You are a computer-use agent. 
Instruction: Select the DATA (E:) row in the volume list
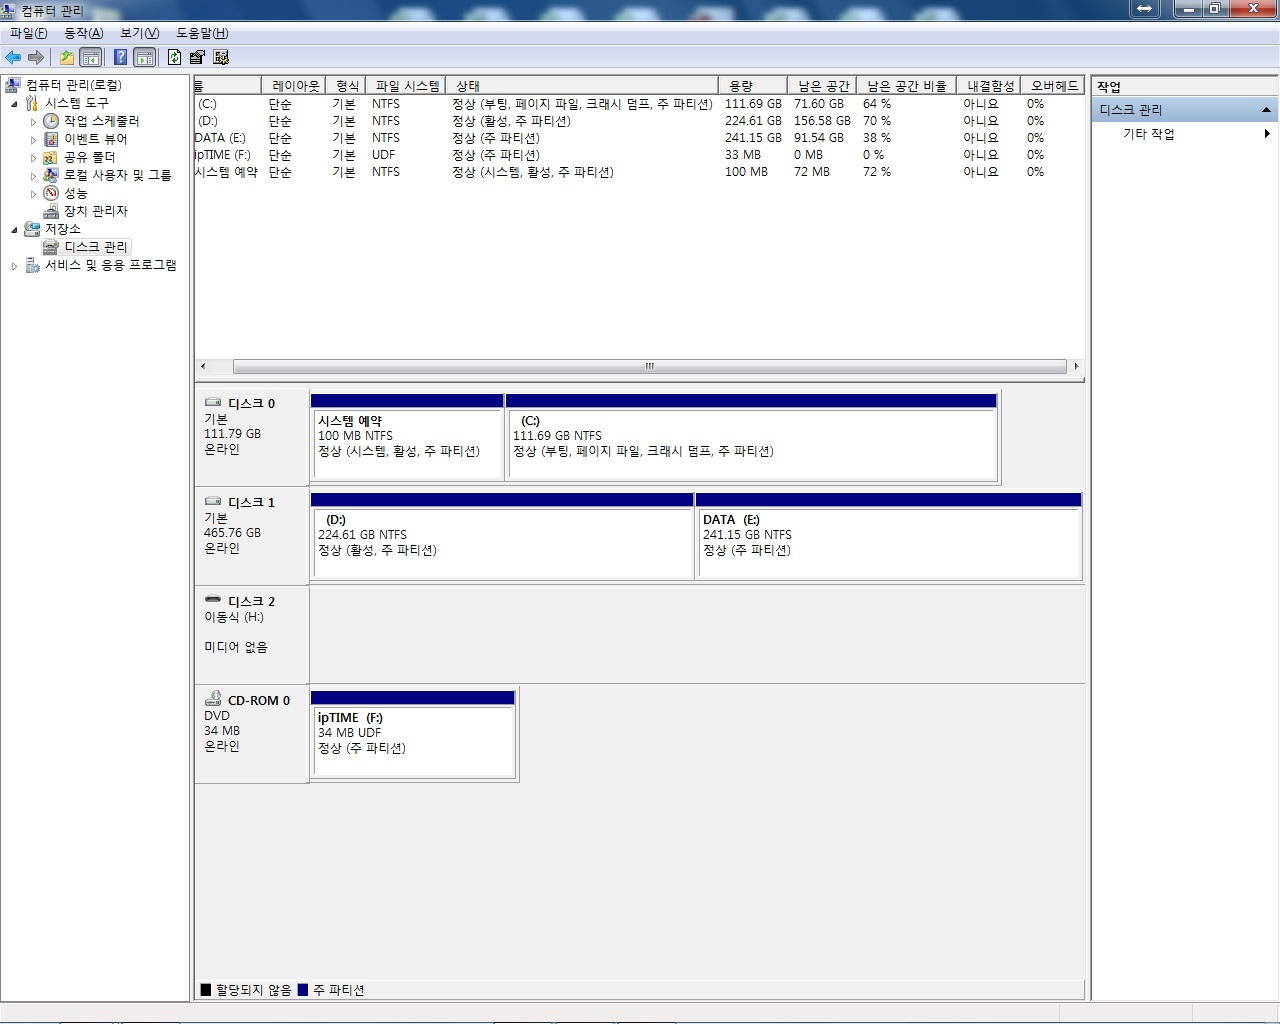click(640, 138)
